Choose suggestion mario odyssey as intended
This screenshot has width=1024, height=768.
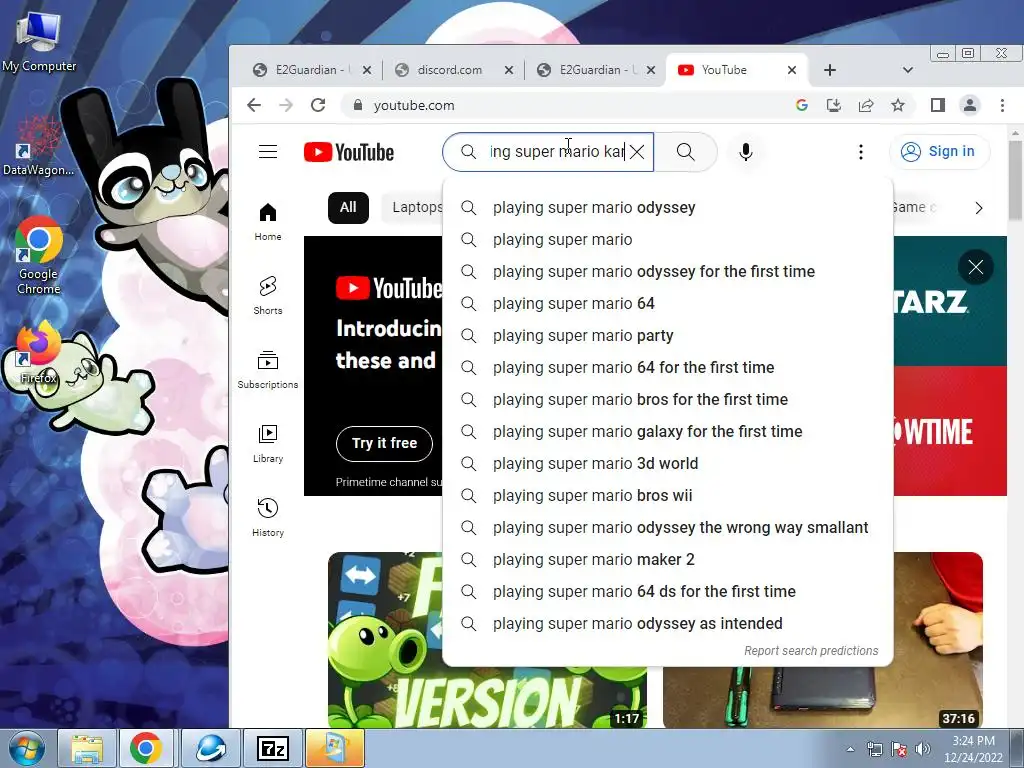click(667, 624)
